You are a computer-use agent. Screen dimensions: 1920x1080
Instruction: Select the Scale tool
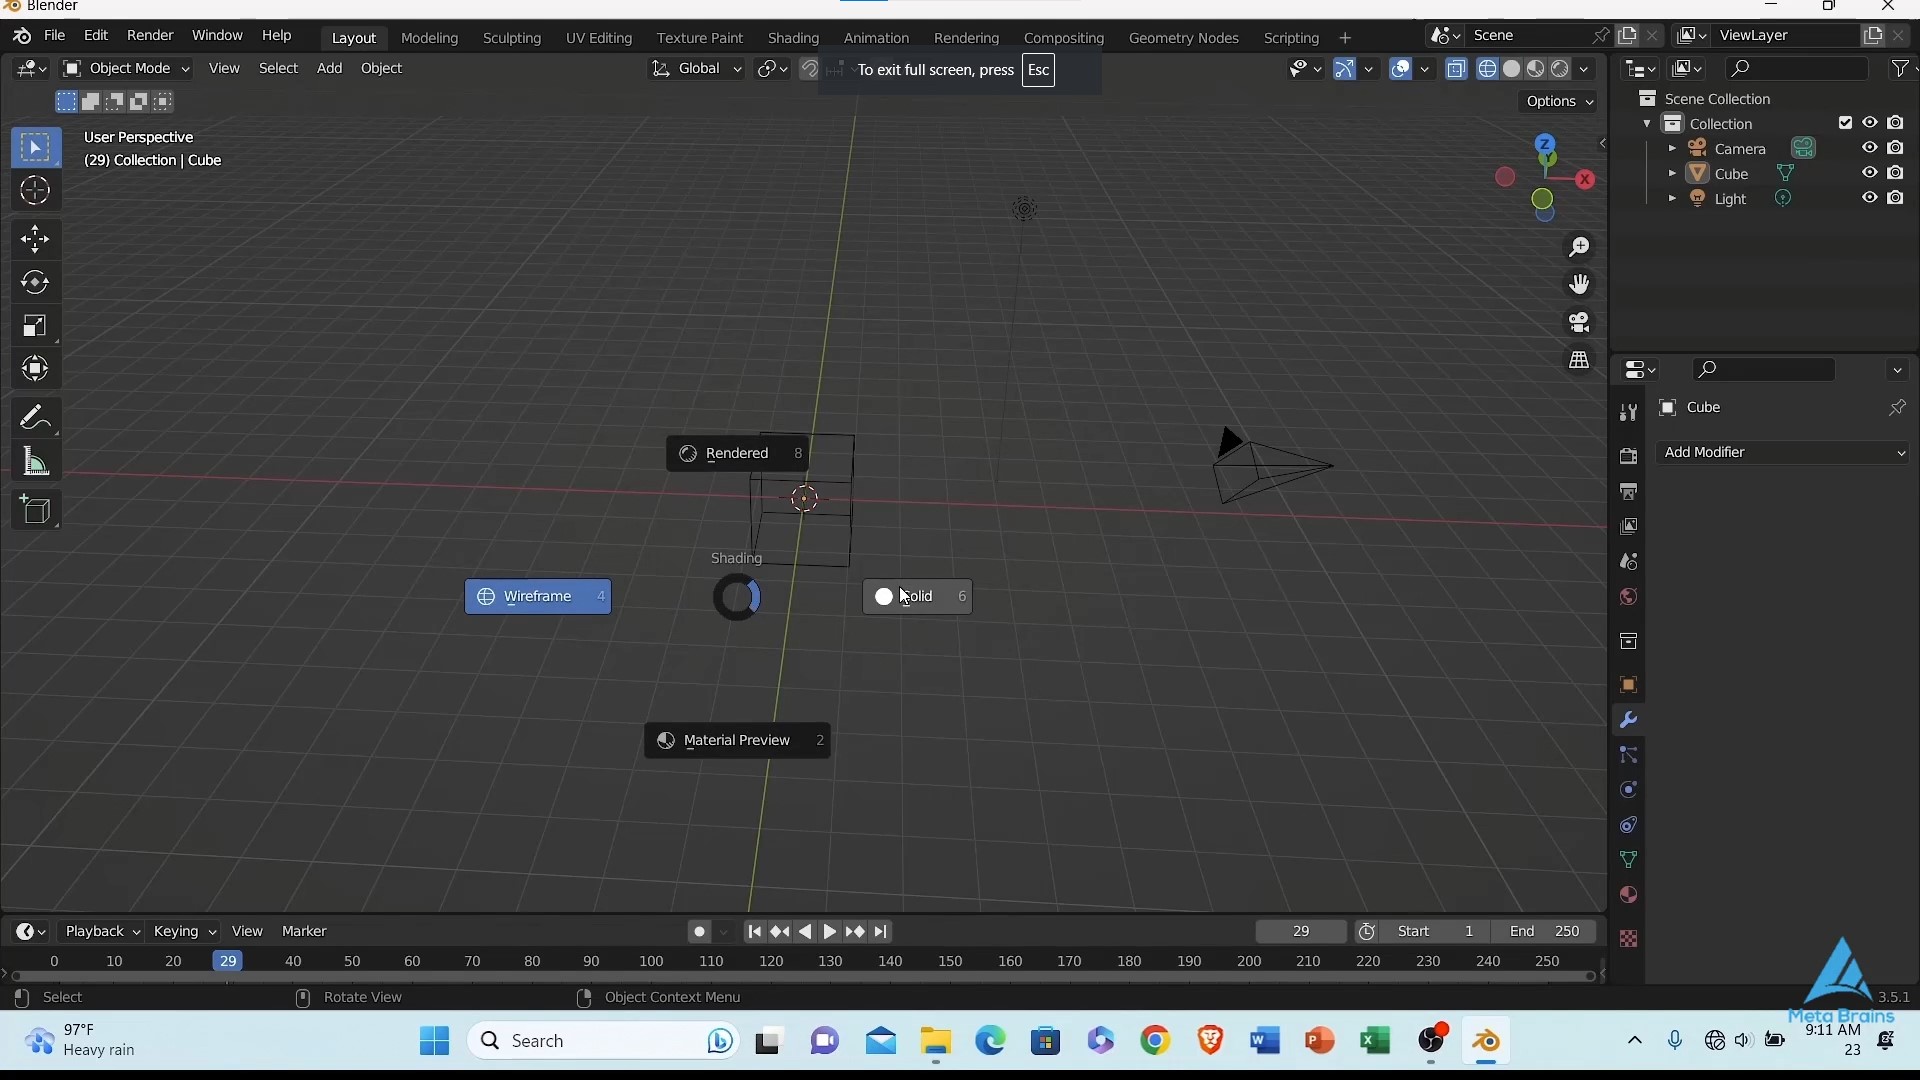[35, 326]
